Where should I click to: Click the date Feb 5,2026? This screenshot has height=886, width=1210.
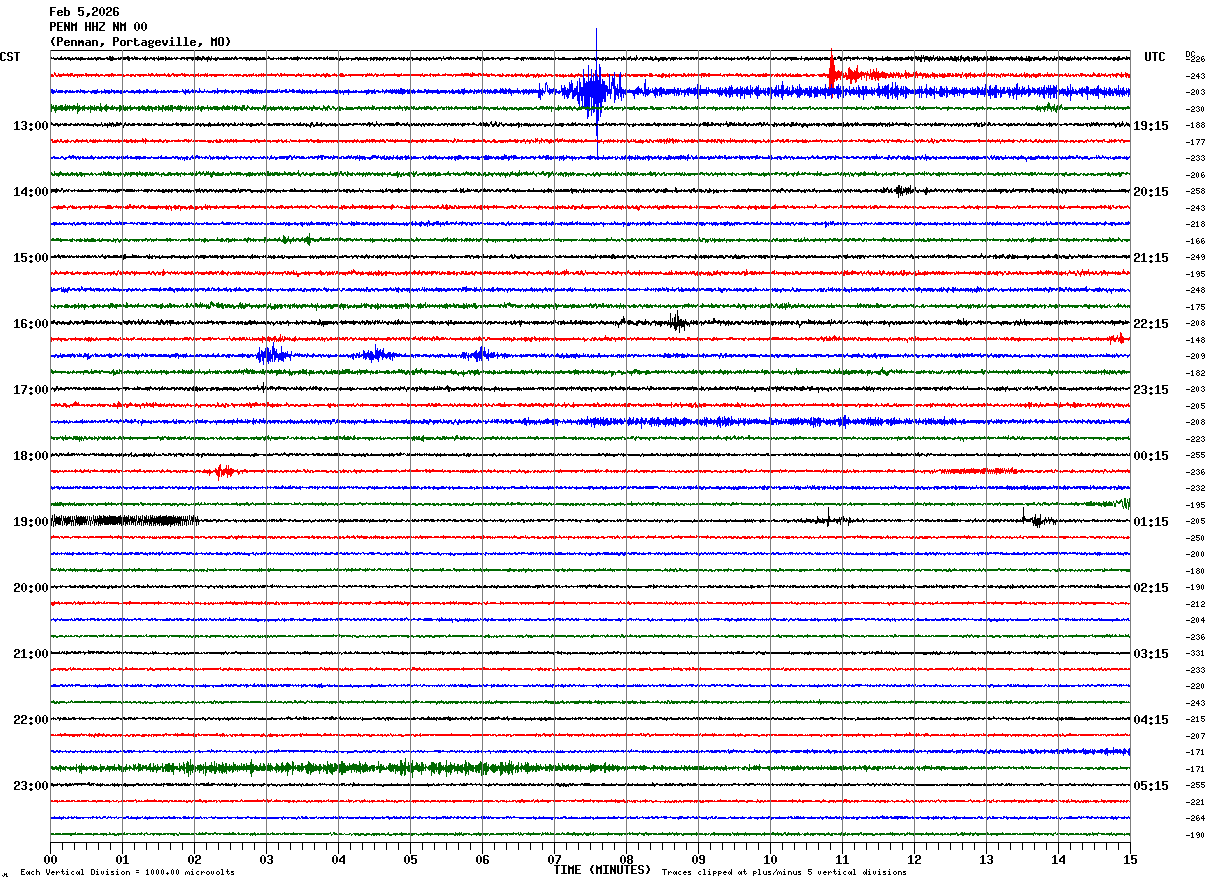pyautogui.click(x=84, y=12)
